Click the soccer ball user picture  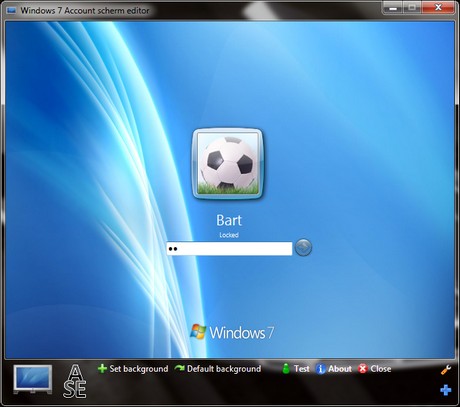[x=228, y=163]
